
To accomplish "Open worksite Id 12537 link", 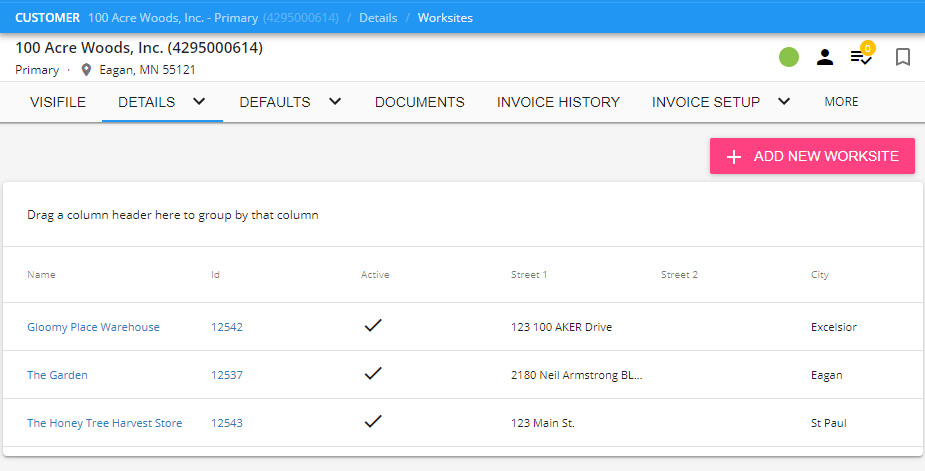I will 226,375.
